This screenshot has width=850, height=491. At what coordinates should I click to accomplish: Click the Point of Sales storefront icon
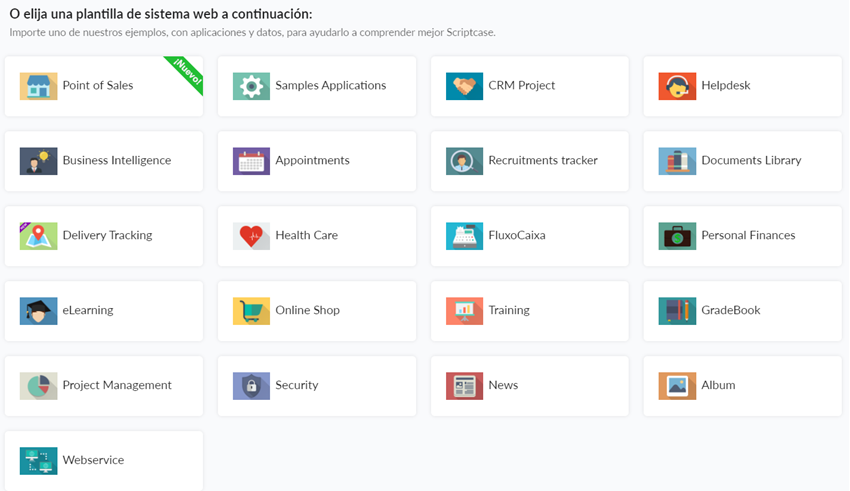(x=38, y=86)
